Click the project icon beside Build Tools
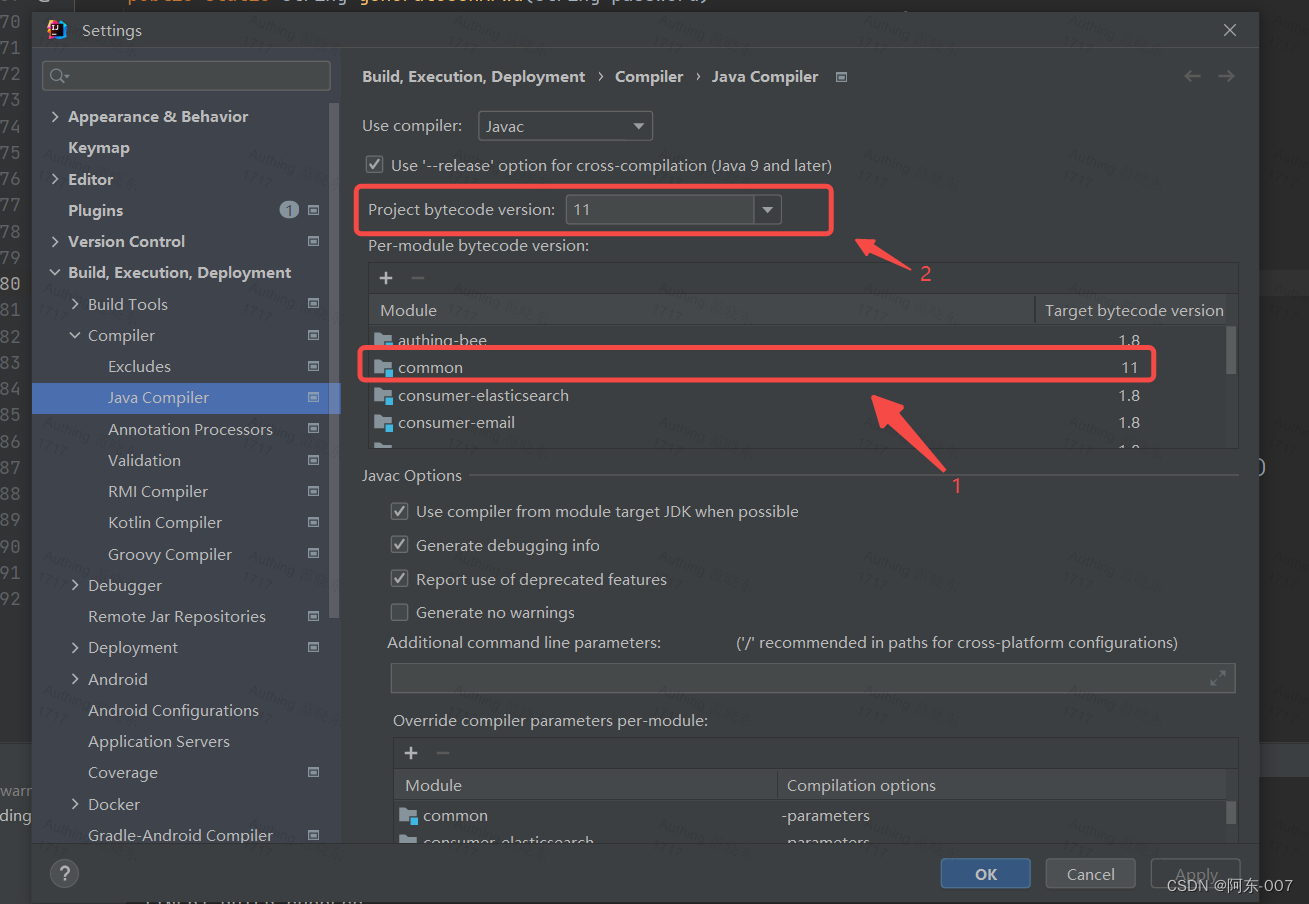The height and width of the screenshot is (904, 1309). (x=313, y=304)
